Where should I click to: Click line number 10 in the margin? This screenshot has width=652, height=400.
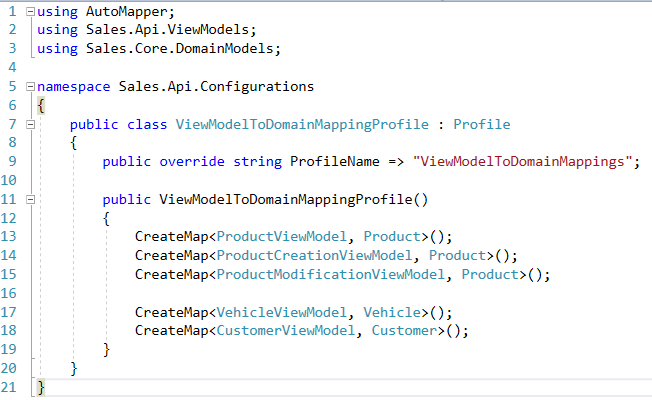(9, 180)
